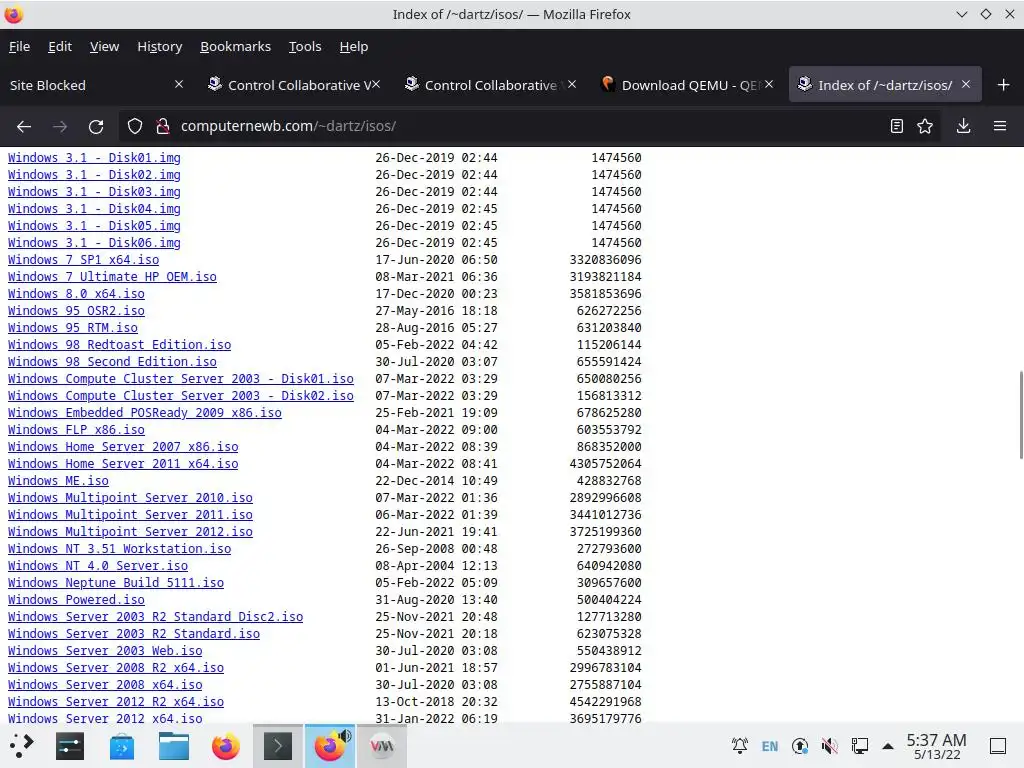This screenshot has height=768, width=1024.
Task: Download Windows Compute Cluster Server 2003 - Disk01.iso
Action: 181,378
